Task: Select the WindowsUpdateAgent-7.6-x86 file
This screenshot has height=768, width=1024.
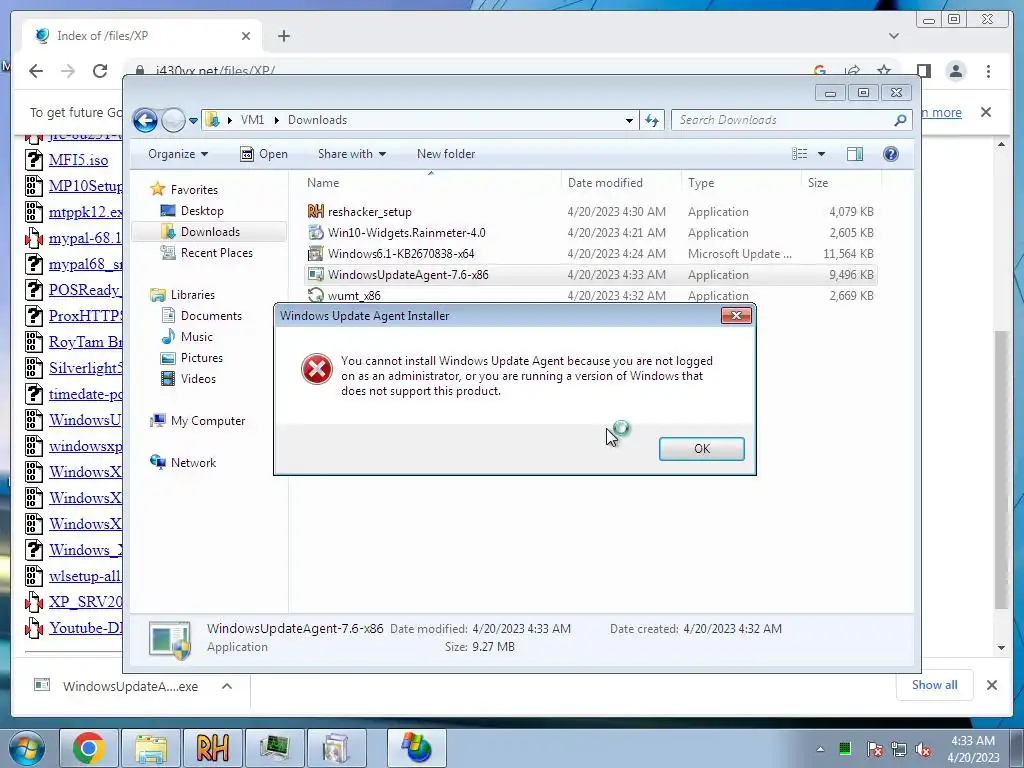Action: pos(408,275)
